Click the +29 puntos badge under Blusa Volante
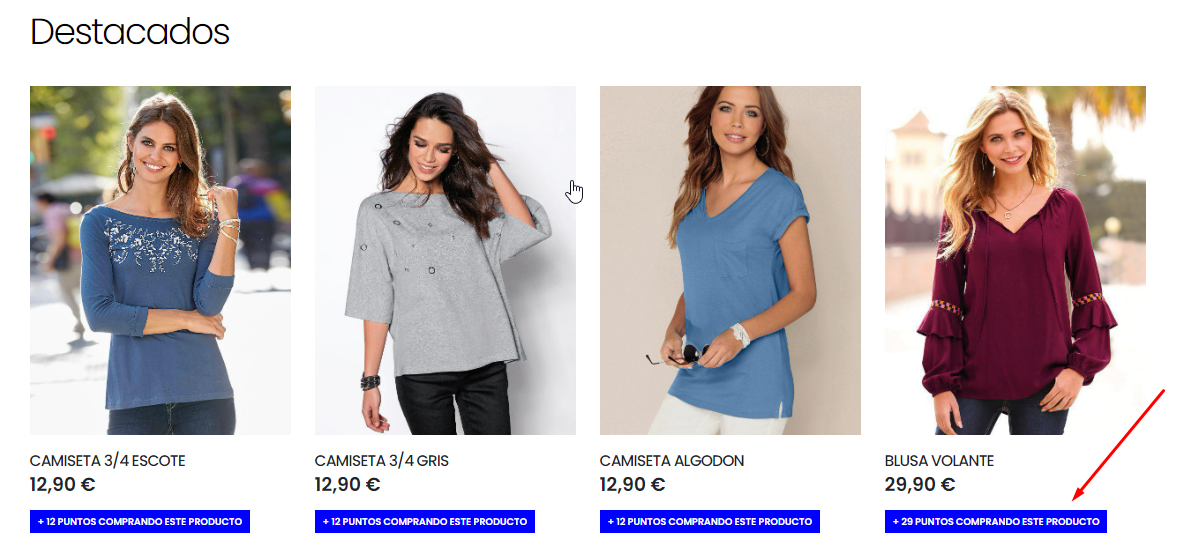 click(x=996, y=521)
